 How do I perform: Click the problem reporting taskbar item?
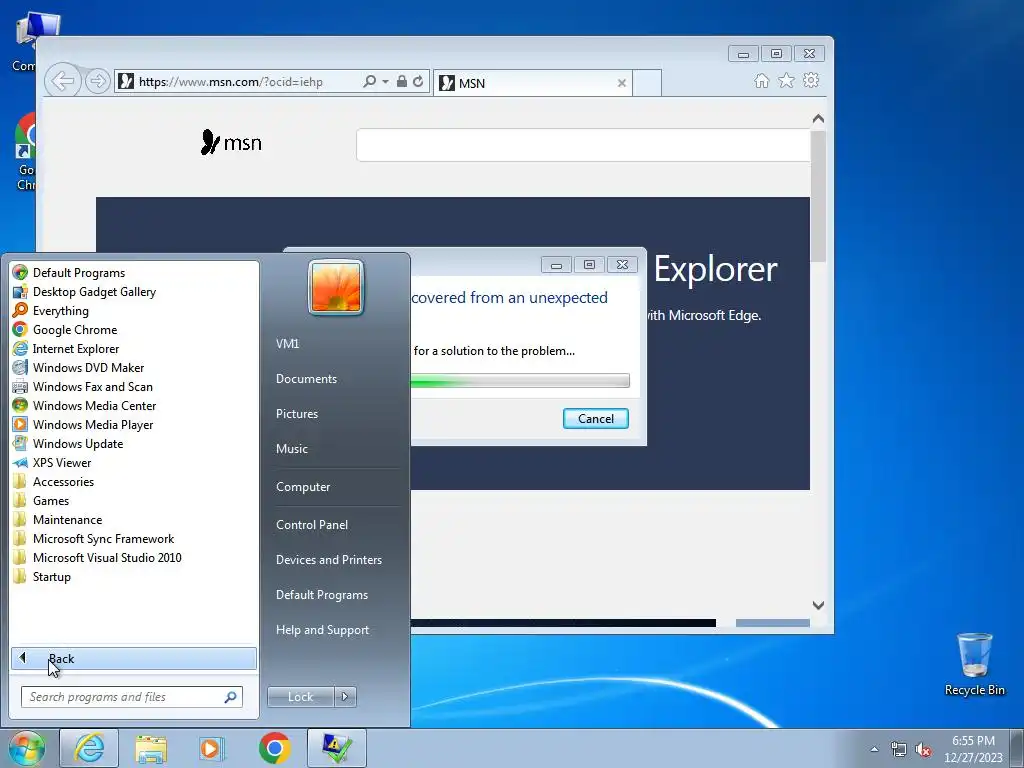tap(336, 748)
